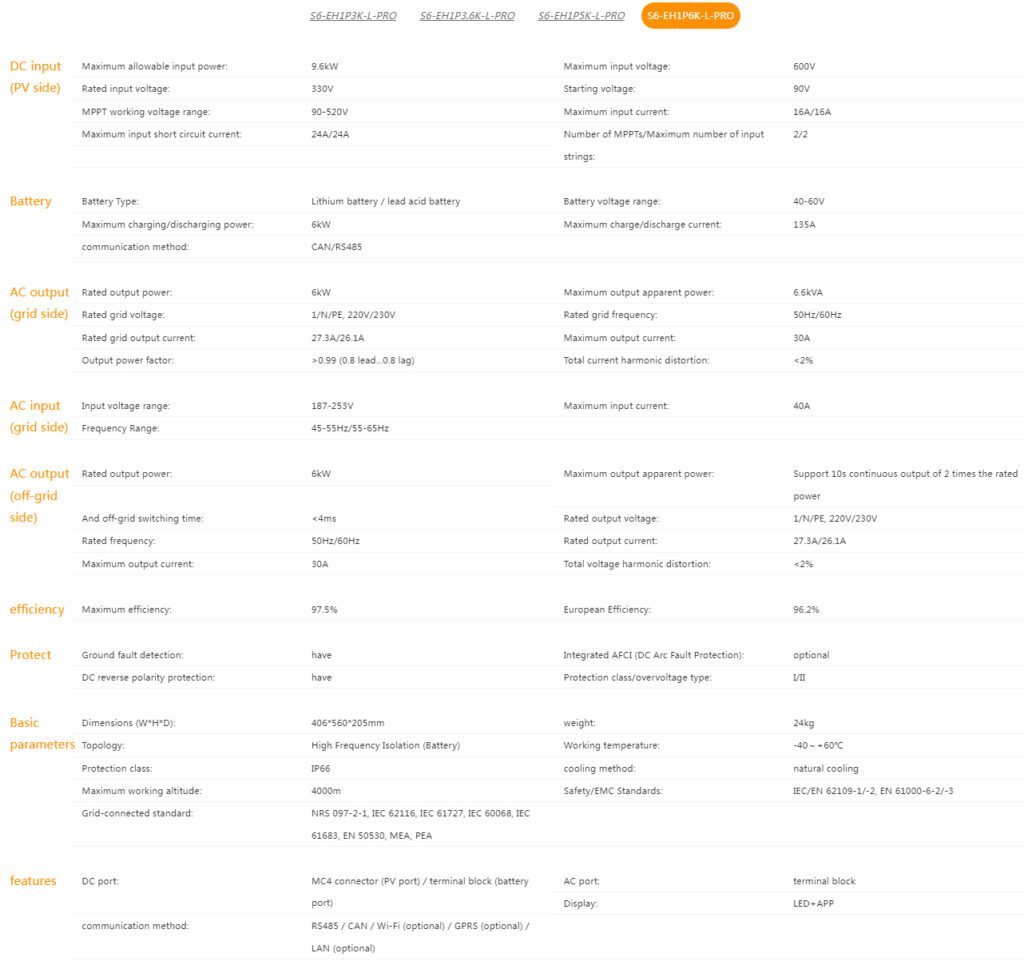This screenshot has height=961, width=1024.
Task: Click the highlighted S6-EH1P6K-L-PRO tab
Action: point(690,16)
